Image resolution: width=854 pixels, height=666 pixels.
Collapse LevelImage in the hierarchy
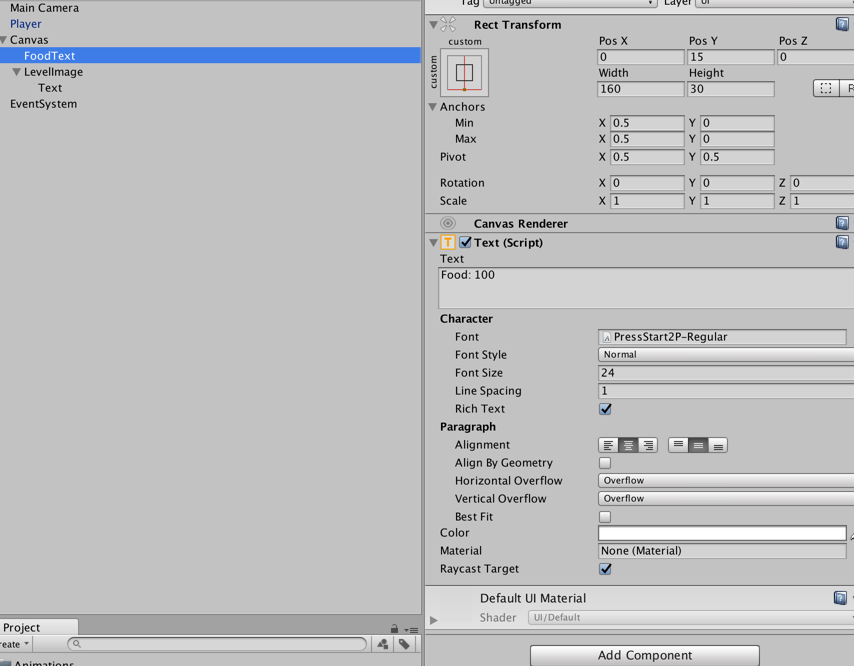pyautogui.click(x=17, y=72)
